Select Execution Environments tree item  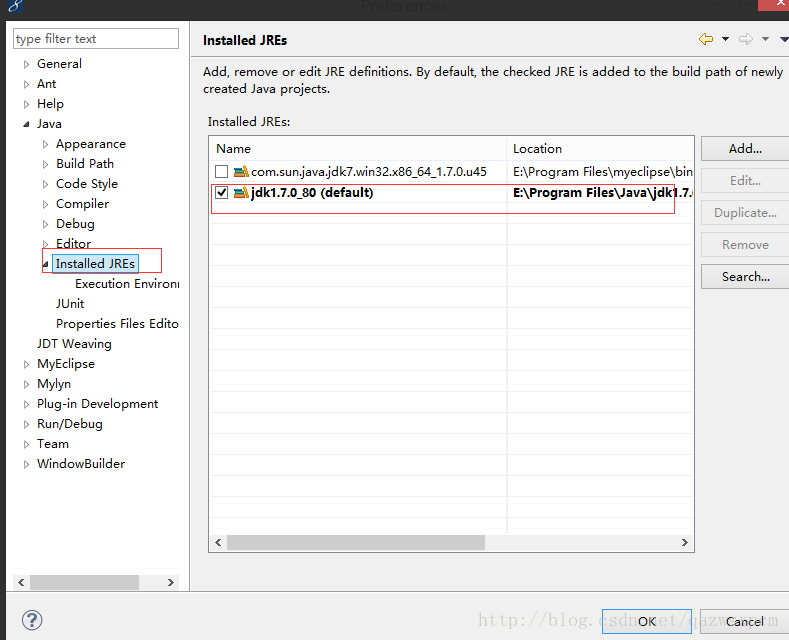click(127, 284)
